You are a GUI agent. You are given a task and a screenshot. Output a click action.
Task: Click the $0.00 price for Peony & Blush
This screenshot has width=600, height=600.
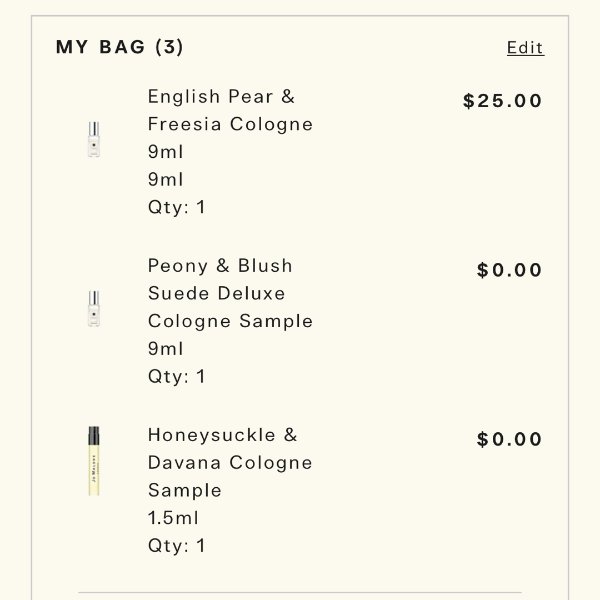[x=509, y=270]
